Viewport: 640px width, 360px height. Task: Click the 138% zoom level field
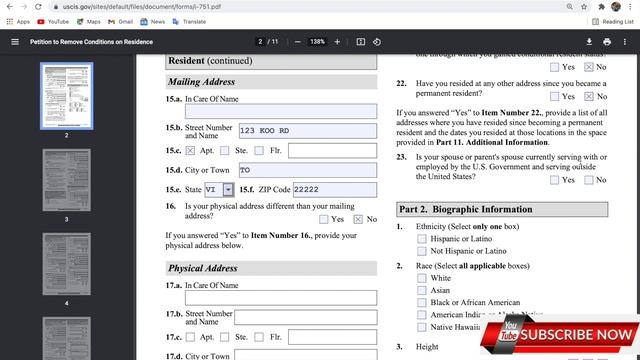pos(317,42)
